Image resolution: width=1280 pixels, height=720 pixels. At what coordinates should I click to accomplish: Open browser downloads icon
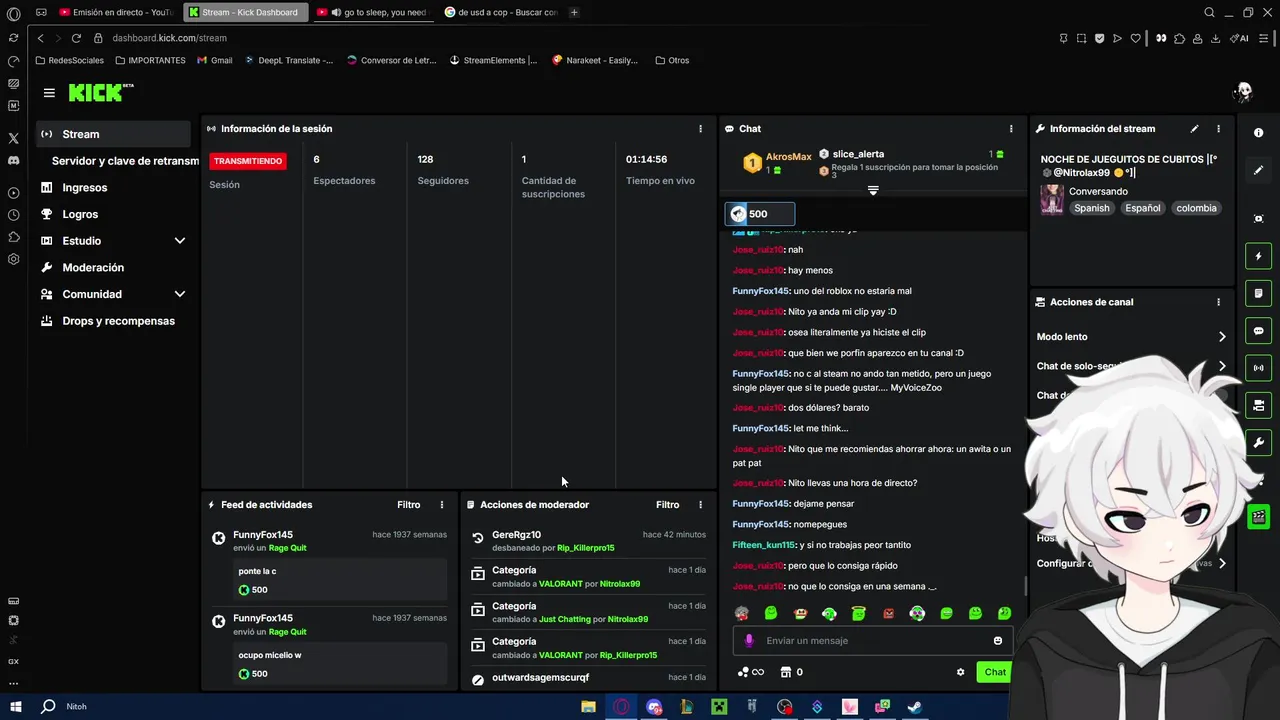1215,38
